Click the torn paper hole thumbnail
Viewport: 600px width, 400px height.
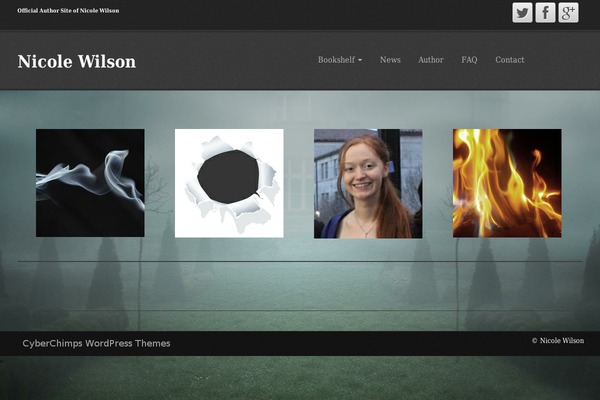pyautogui.click(x=229, y=183)
